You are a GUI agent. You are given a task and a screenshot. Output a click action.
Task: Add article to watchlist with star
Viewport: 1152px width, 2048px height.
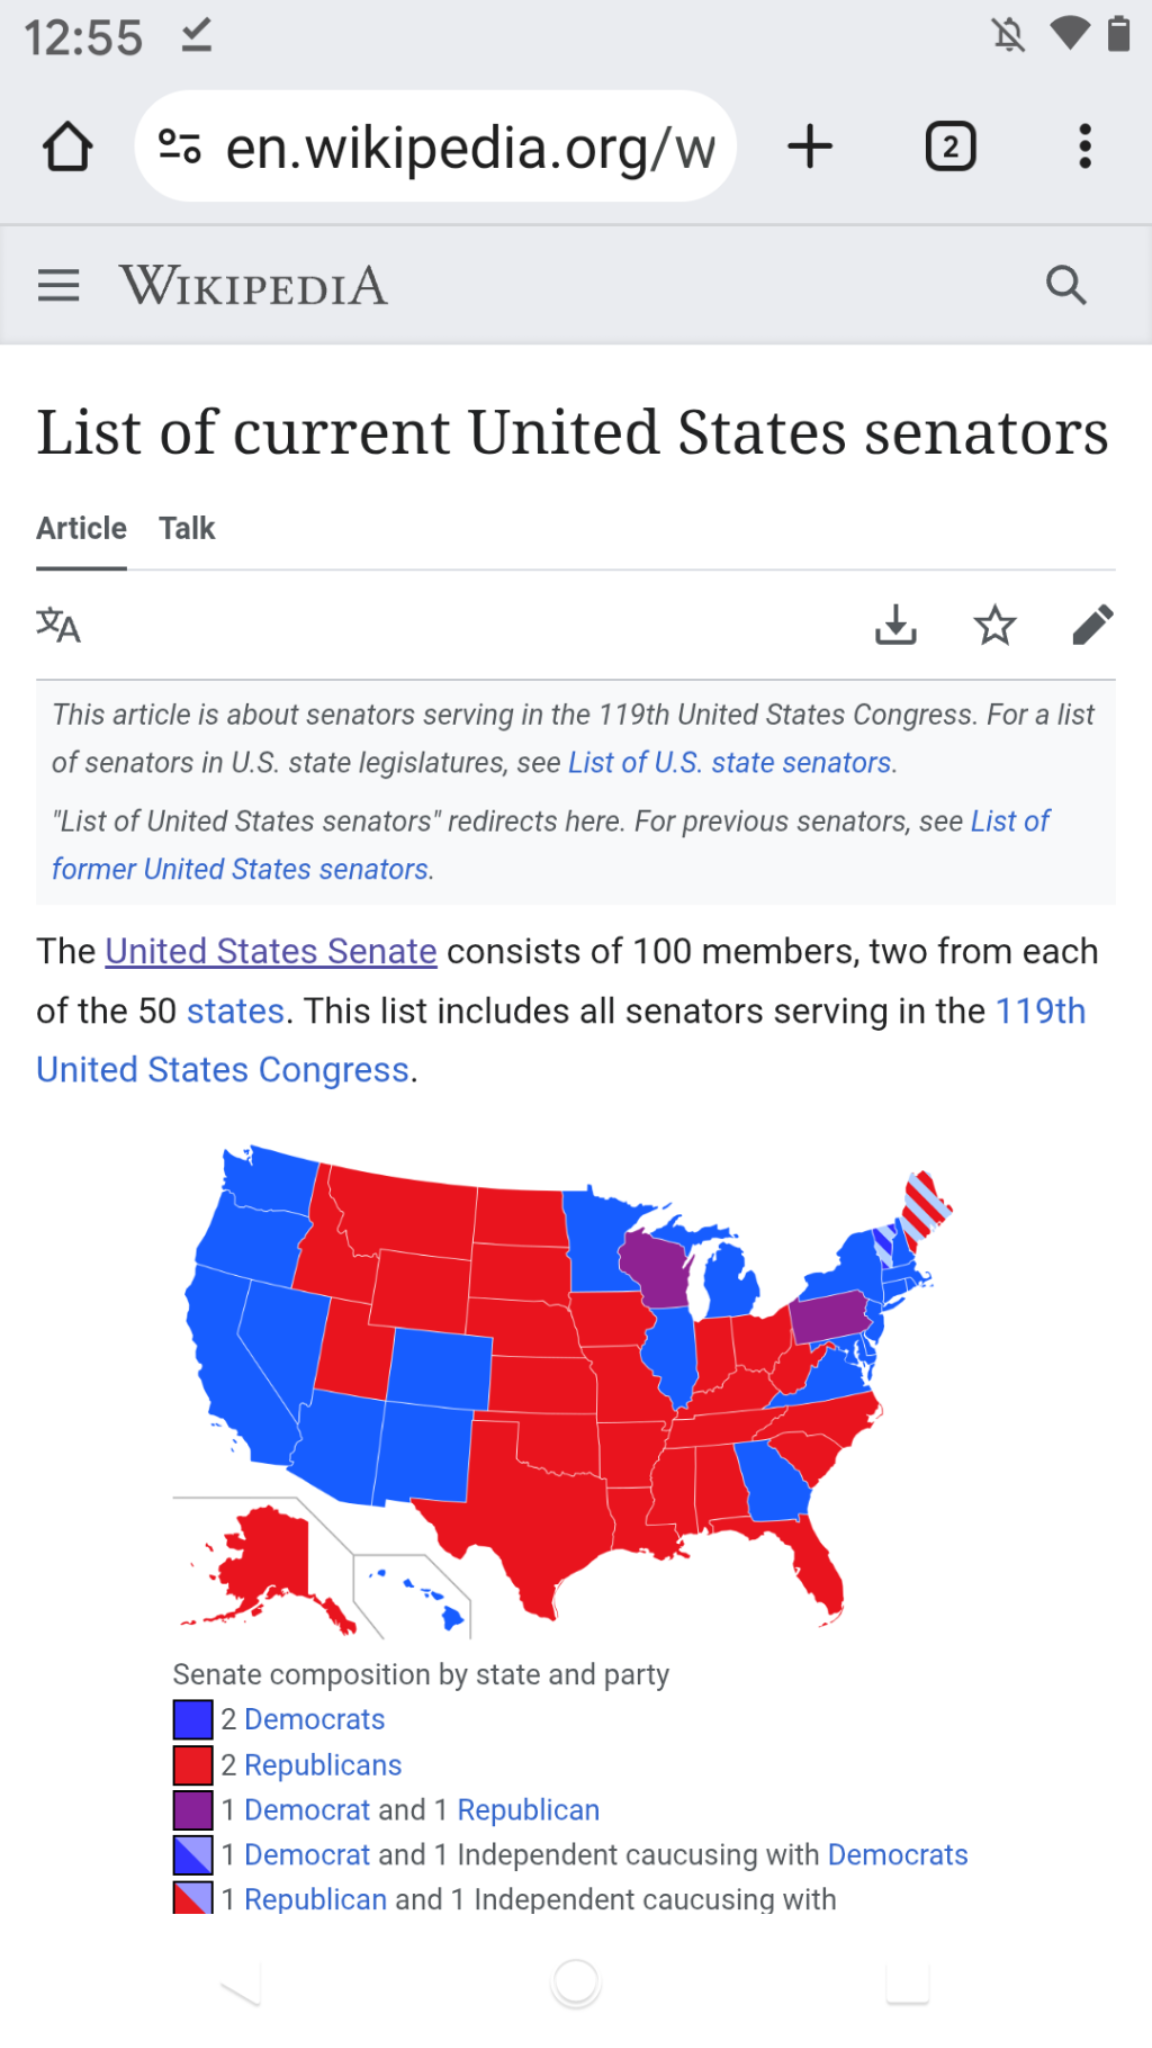tap(995, 626)
